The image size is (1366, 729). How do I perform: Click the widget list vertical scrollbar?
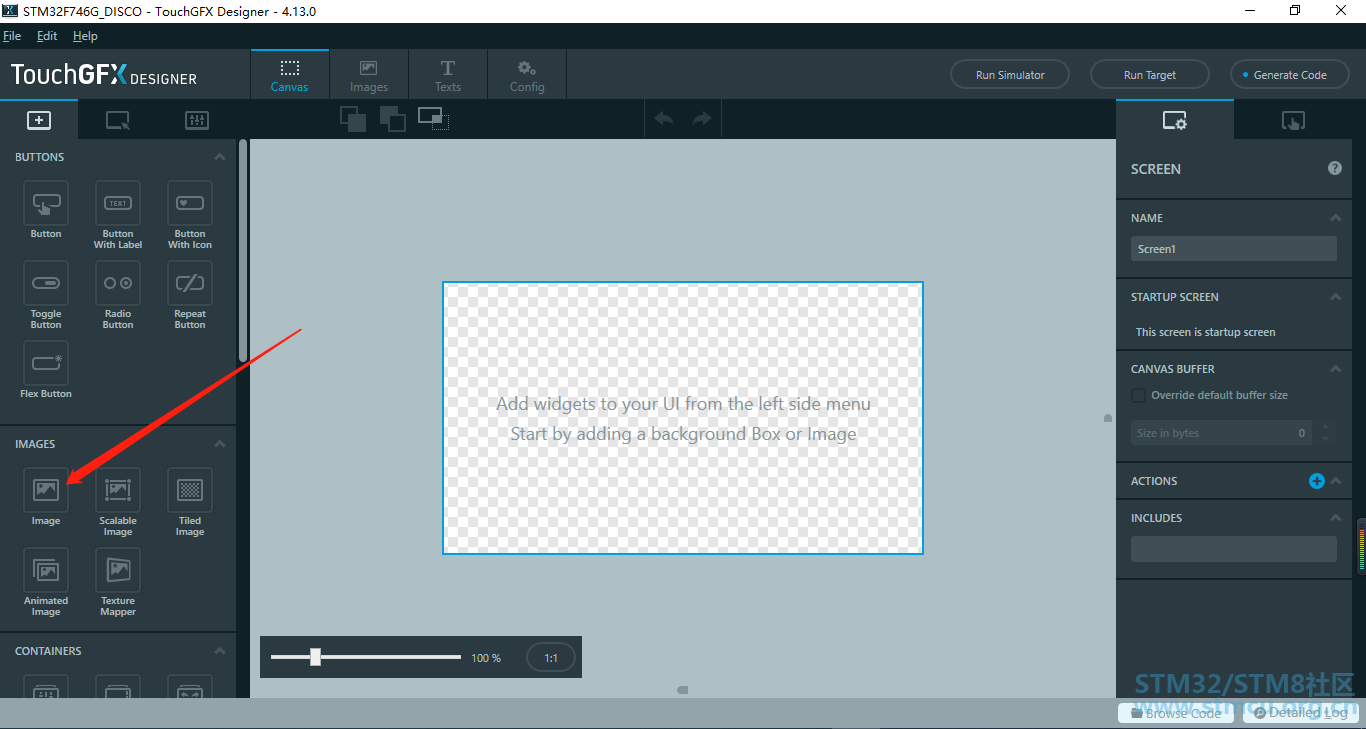click(242, 250)
